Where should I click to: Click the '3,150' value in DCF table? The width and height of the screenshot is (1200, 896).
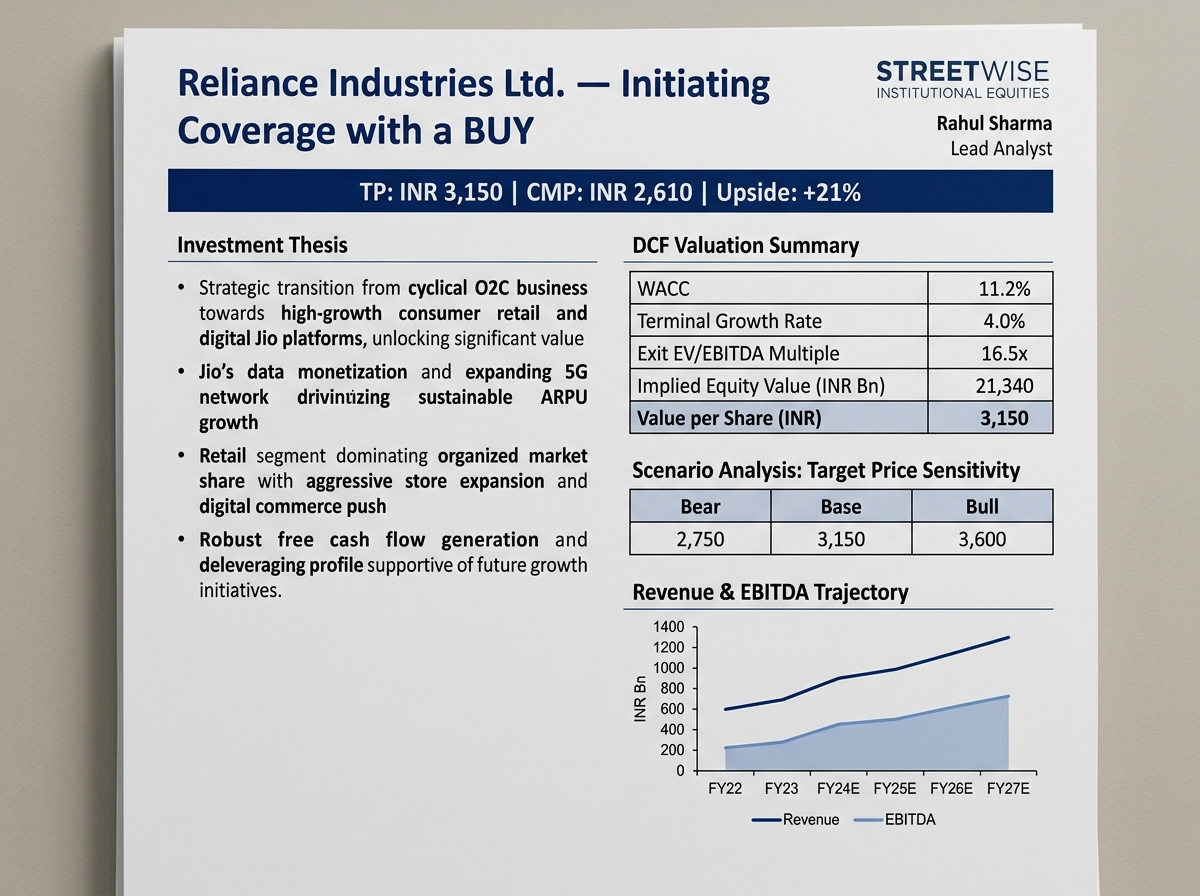991,417
